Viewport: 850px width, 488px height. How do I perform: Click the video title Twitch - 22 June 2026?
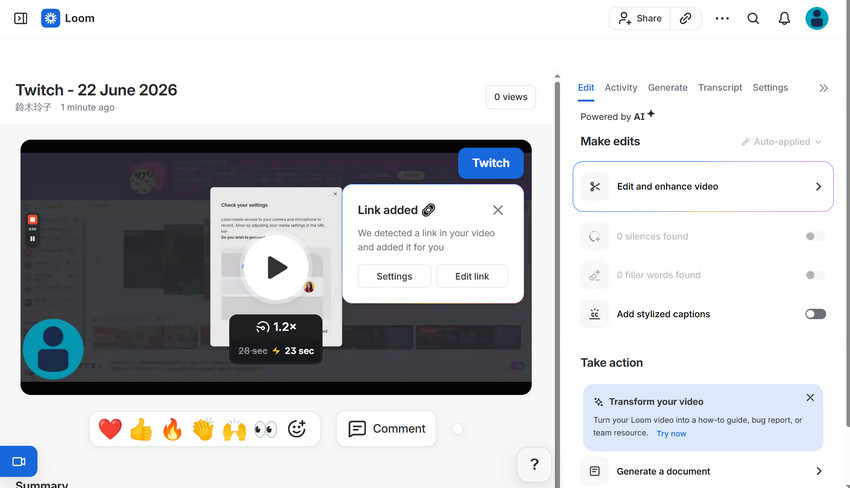pyautogui.click(x=96, y=90)
